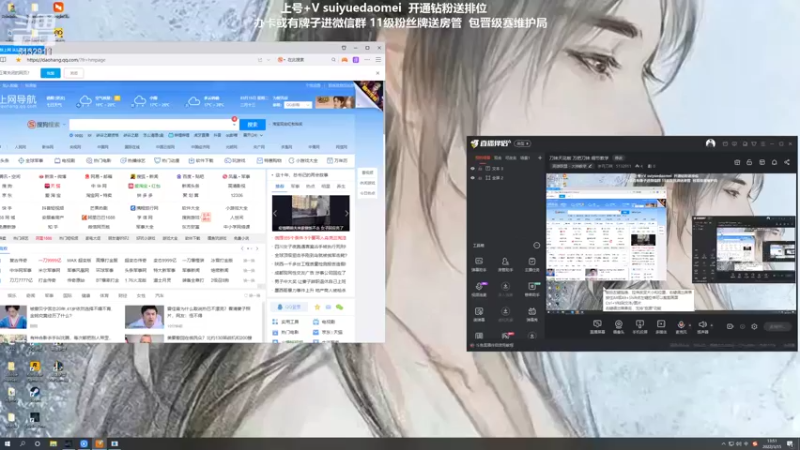The image size is (800, 450).
Task: Toggle the lock on the 全屏 2 source
Action: tap(480, 178)
